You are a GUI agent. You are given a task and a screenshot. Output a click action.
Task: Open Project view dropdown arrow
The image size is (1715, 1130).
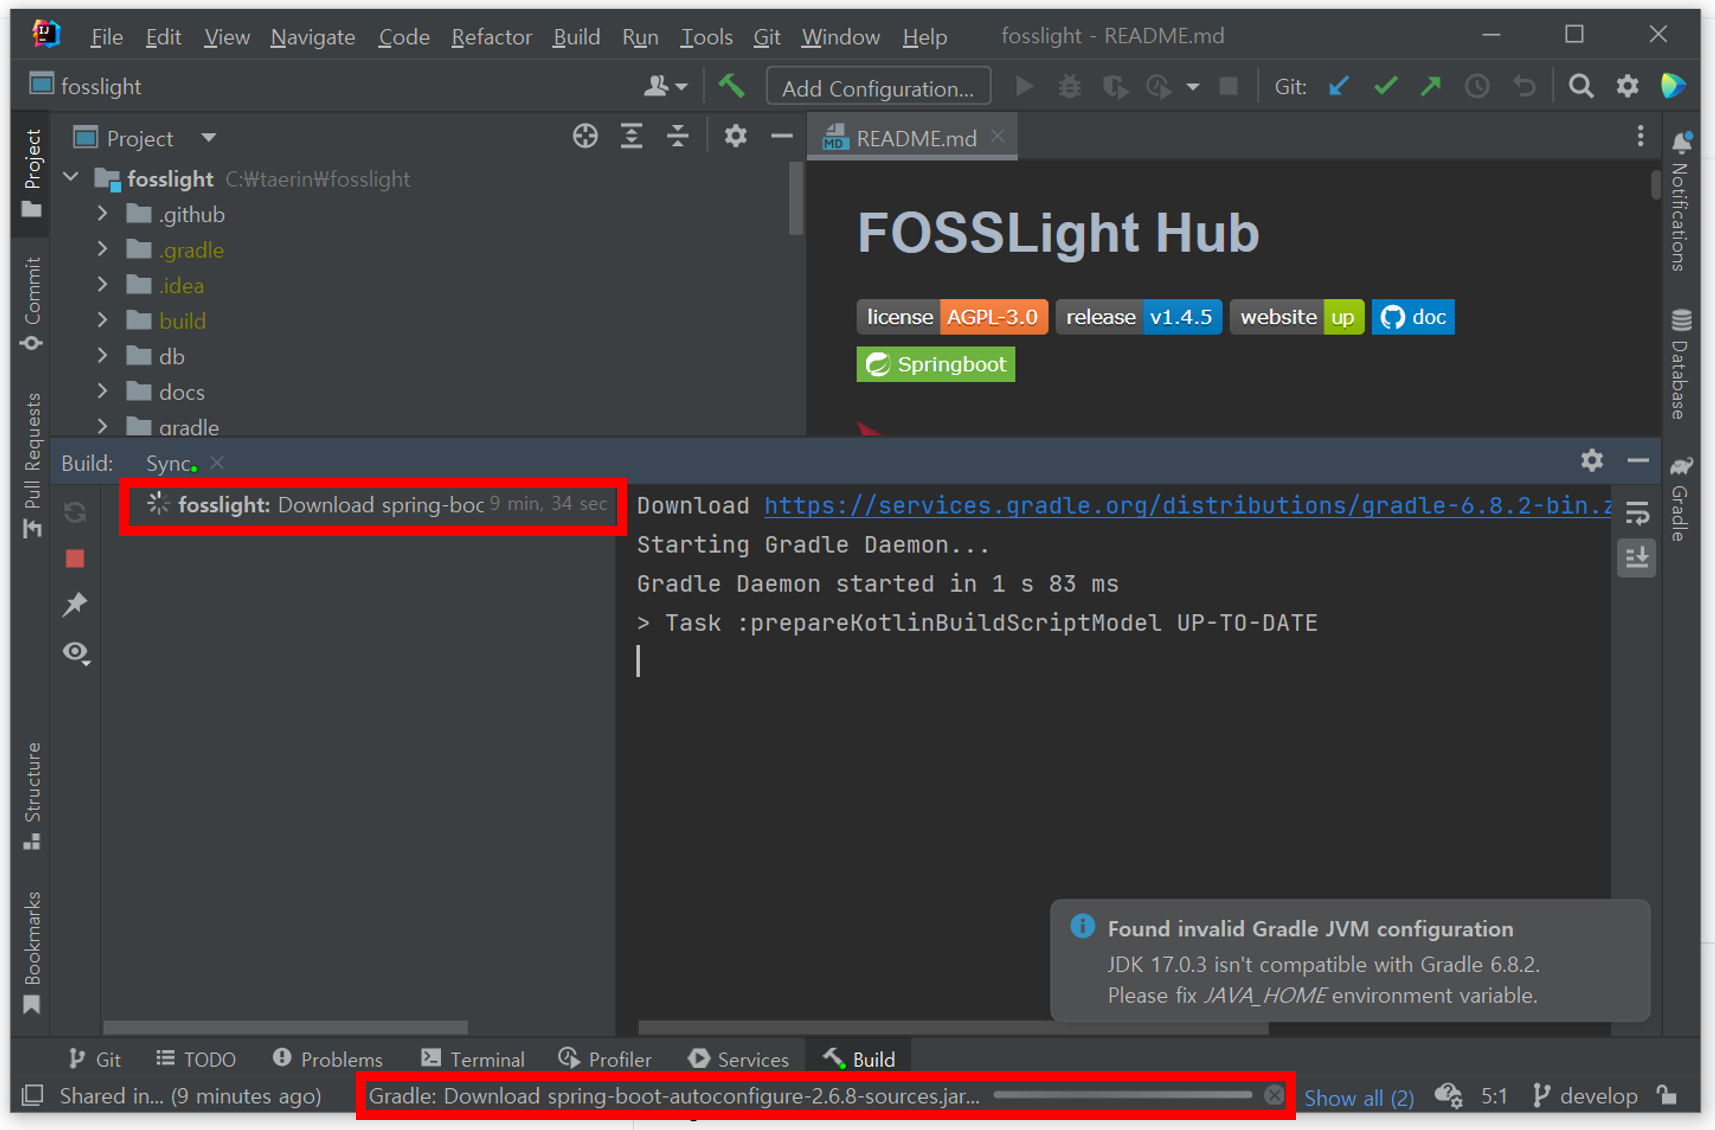pos(208,138)
